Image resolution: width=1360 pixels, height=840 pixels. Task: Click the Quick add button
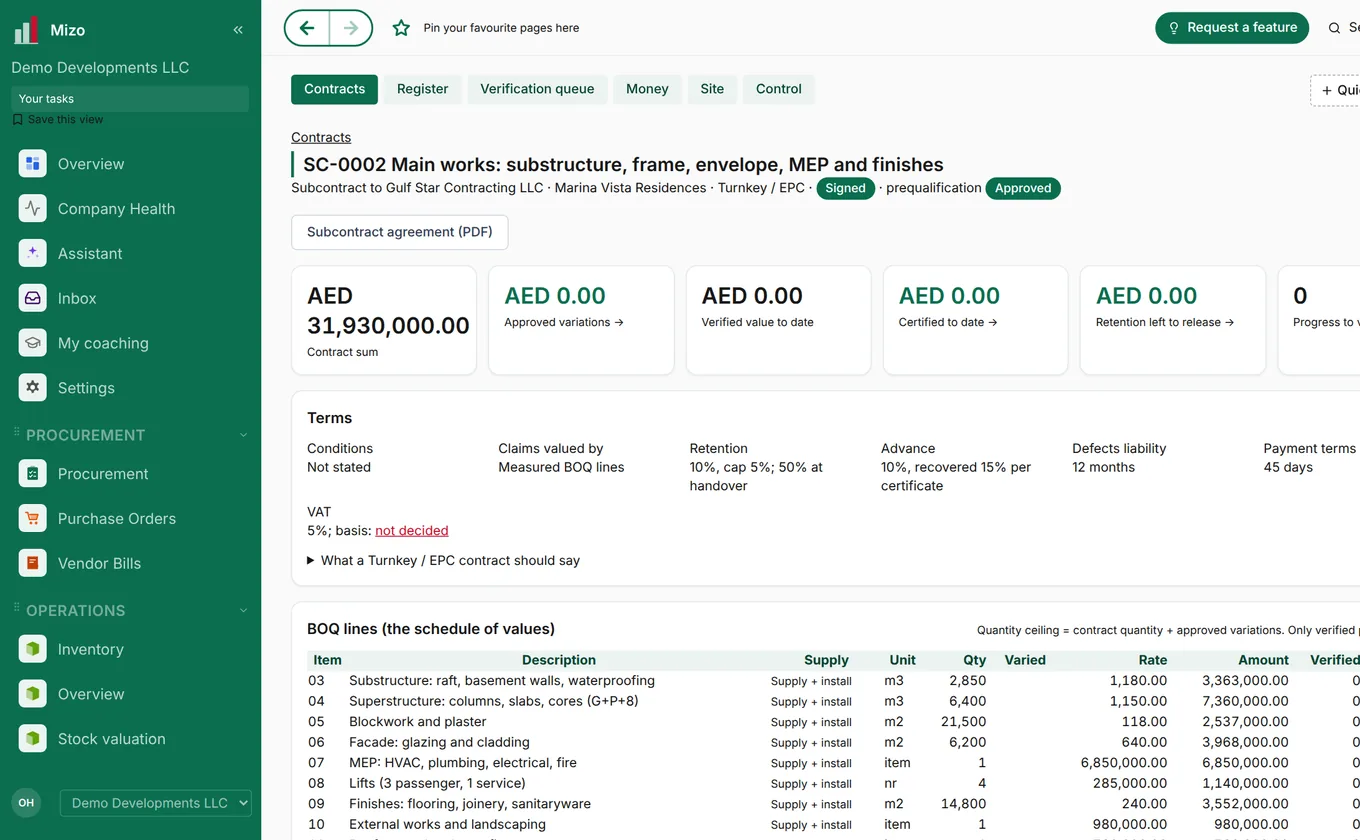(1336, 90)
